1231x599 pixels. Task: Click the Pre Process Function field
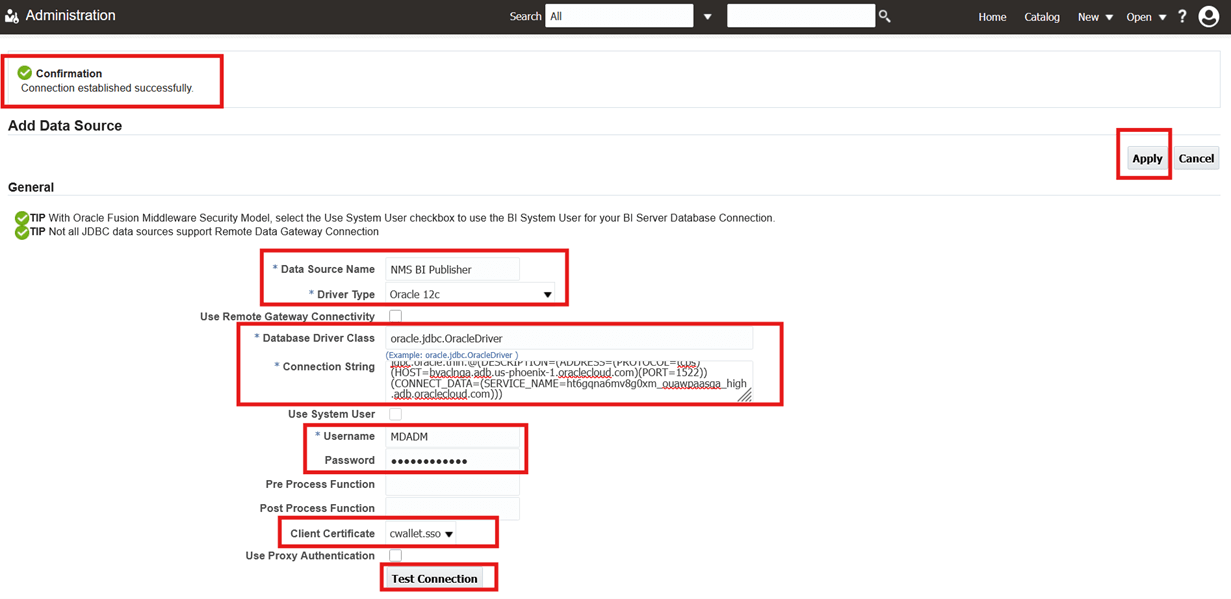click(452, 484)
